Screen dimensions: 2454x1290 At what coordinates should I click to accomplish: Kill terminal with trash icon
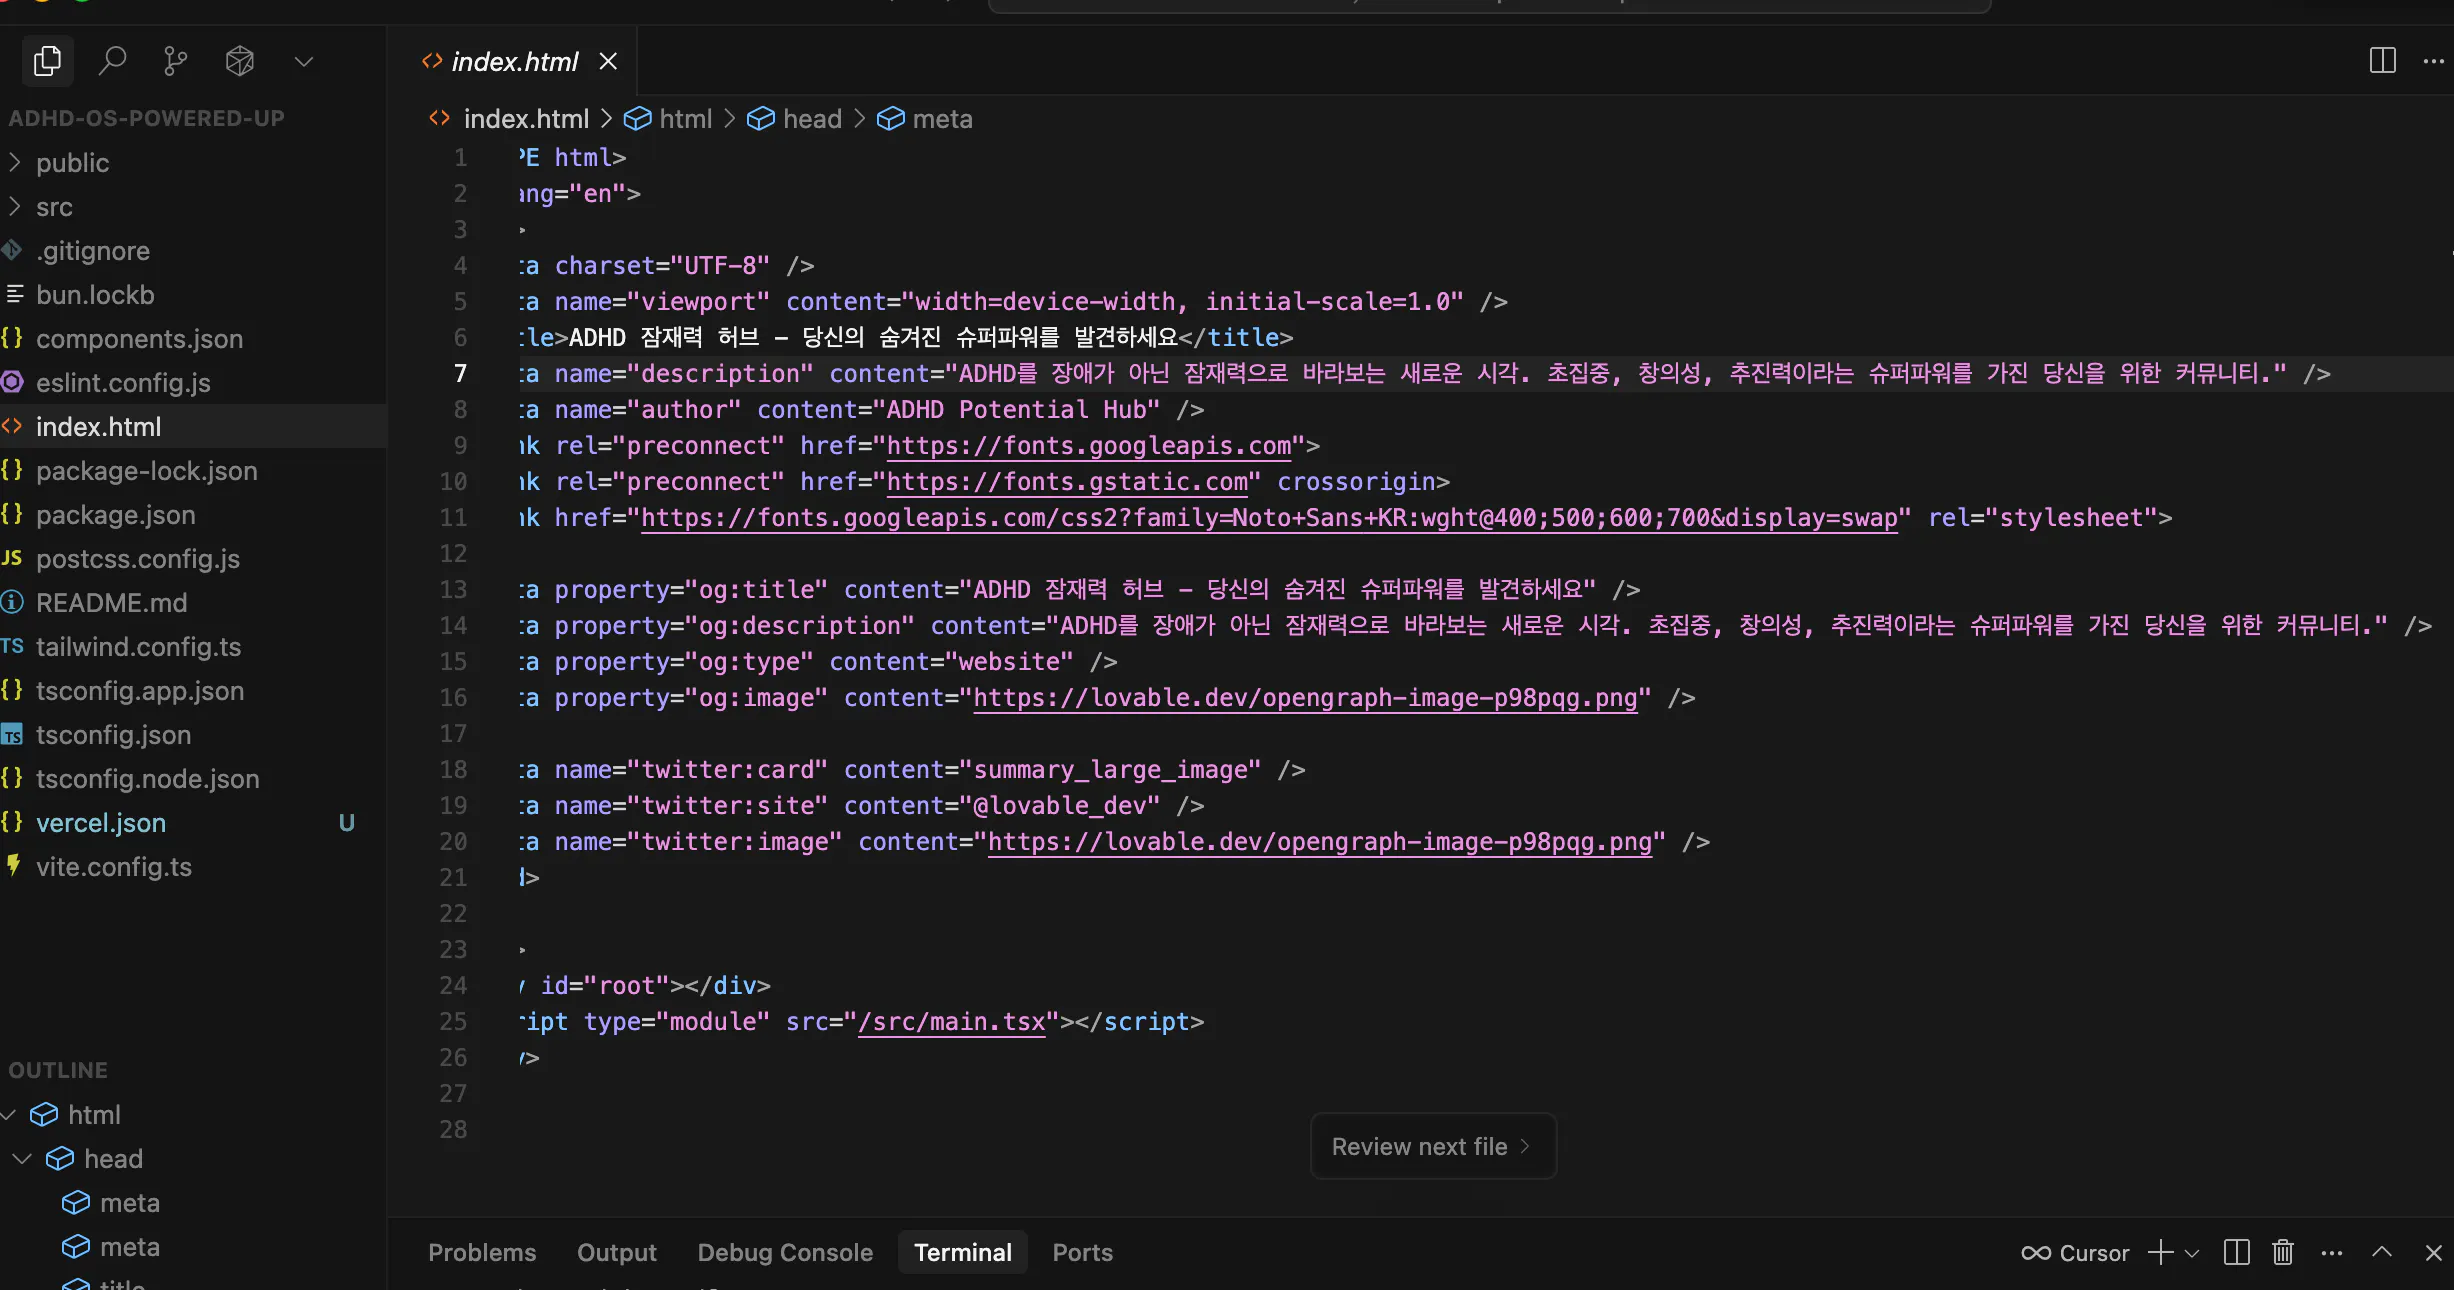coord(2283,1252)
